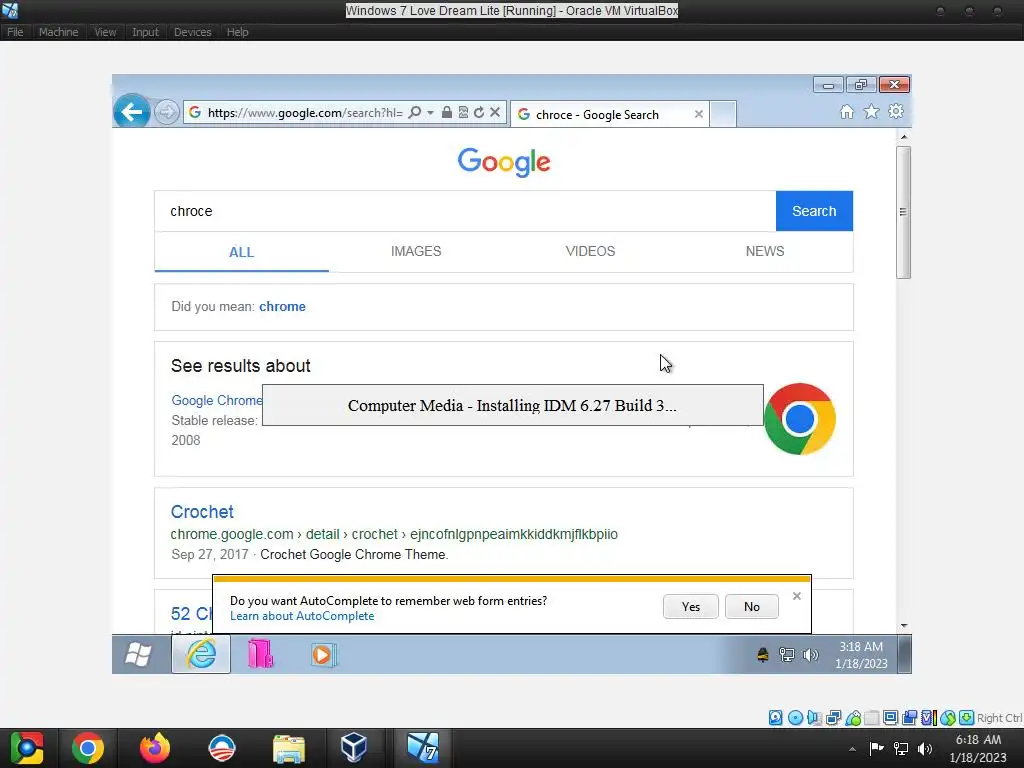The width and height of the screenshot is (1024, 768).
Task: Open the Internet Explorer Tools gear
Action: tap(896, 112)
